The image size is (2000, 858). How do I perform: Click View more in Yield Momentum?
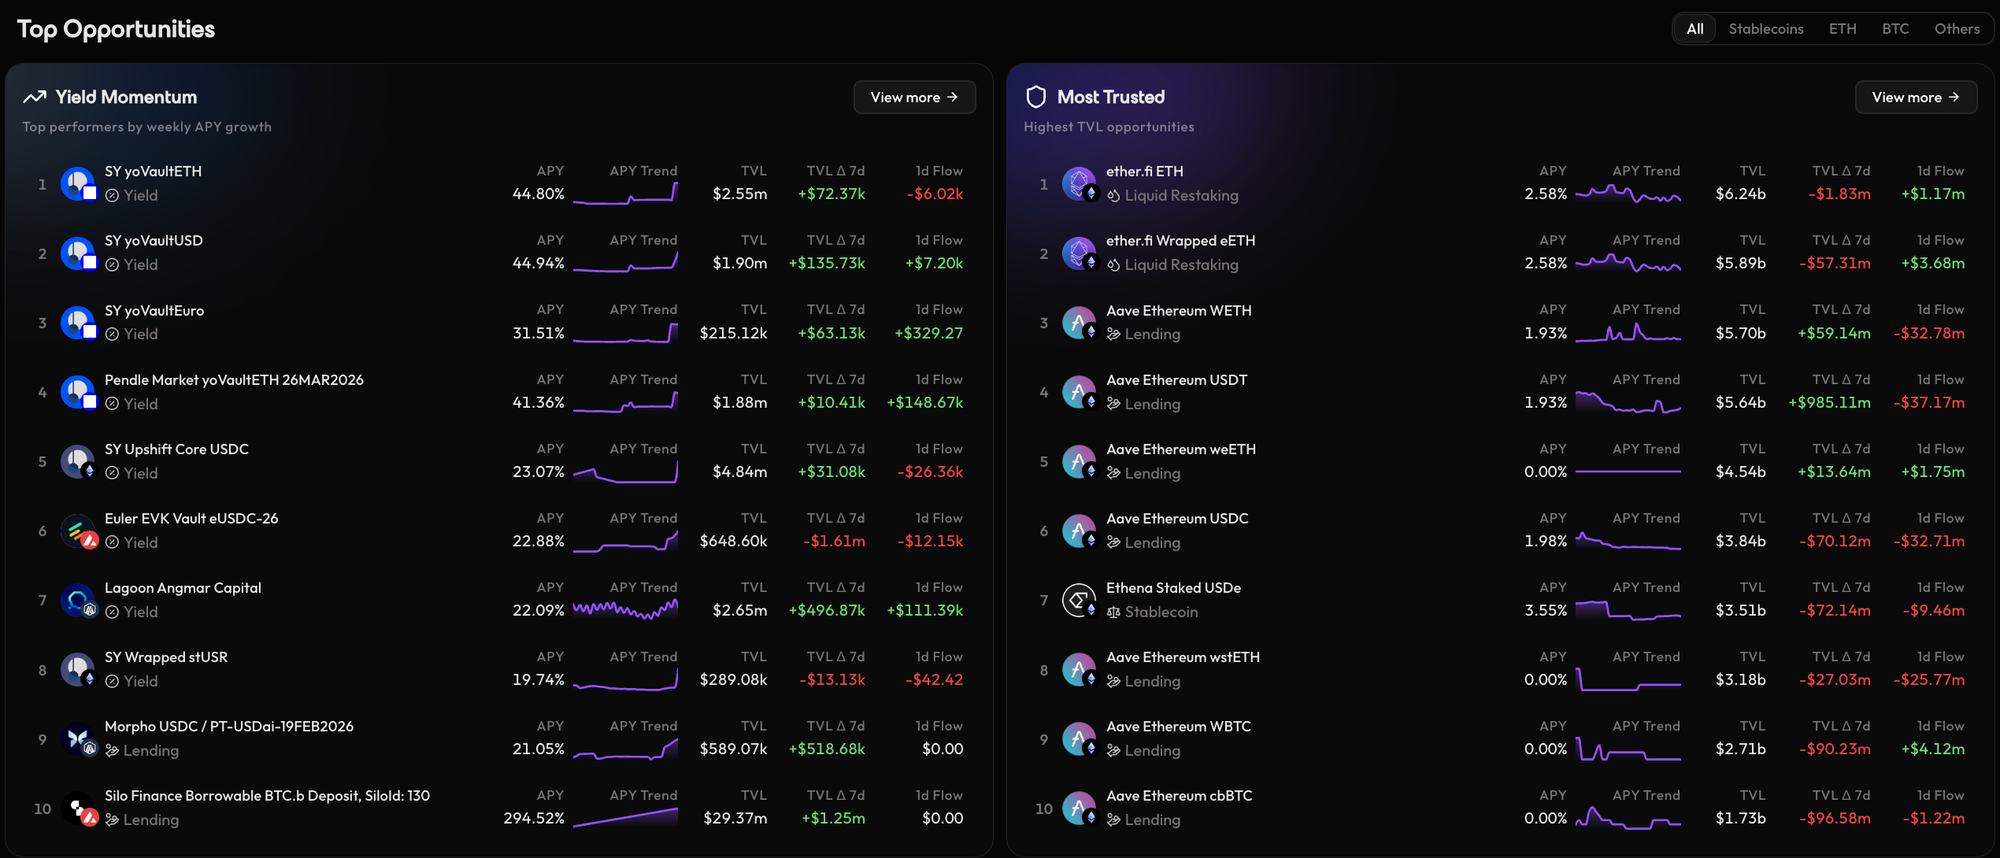coord(914,97)
